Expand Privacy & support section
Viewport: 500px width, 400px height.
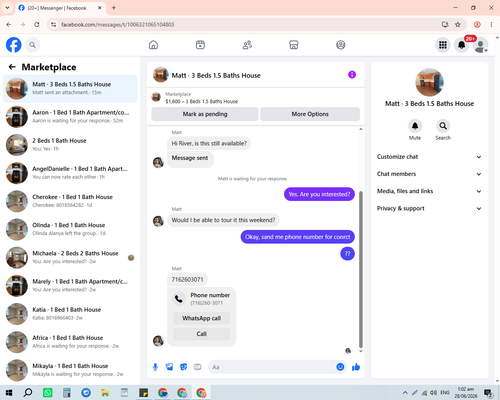tap(429, 208)
